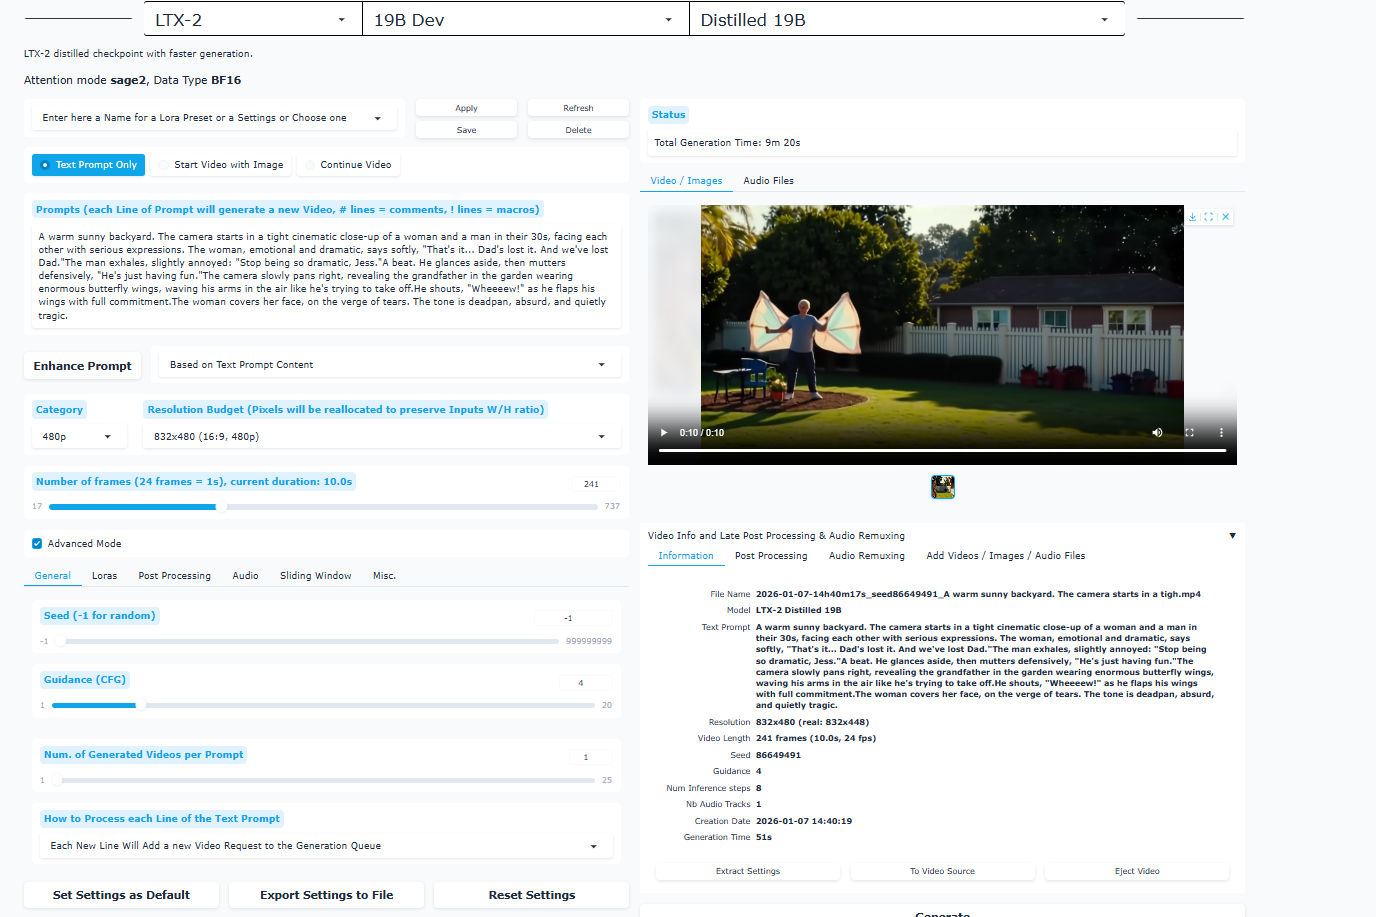1376x917 pixels.
Task: Open the gallery preview in fullscreen
Action: coord(1209,217)
